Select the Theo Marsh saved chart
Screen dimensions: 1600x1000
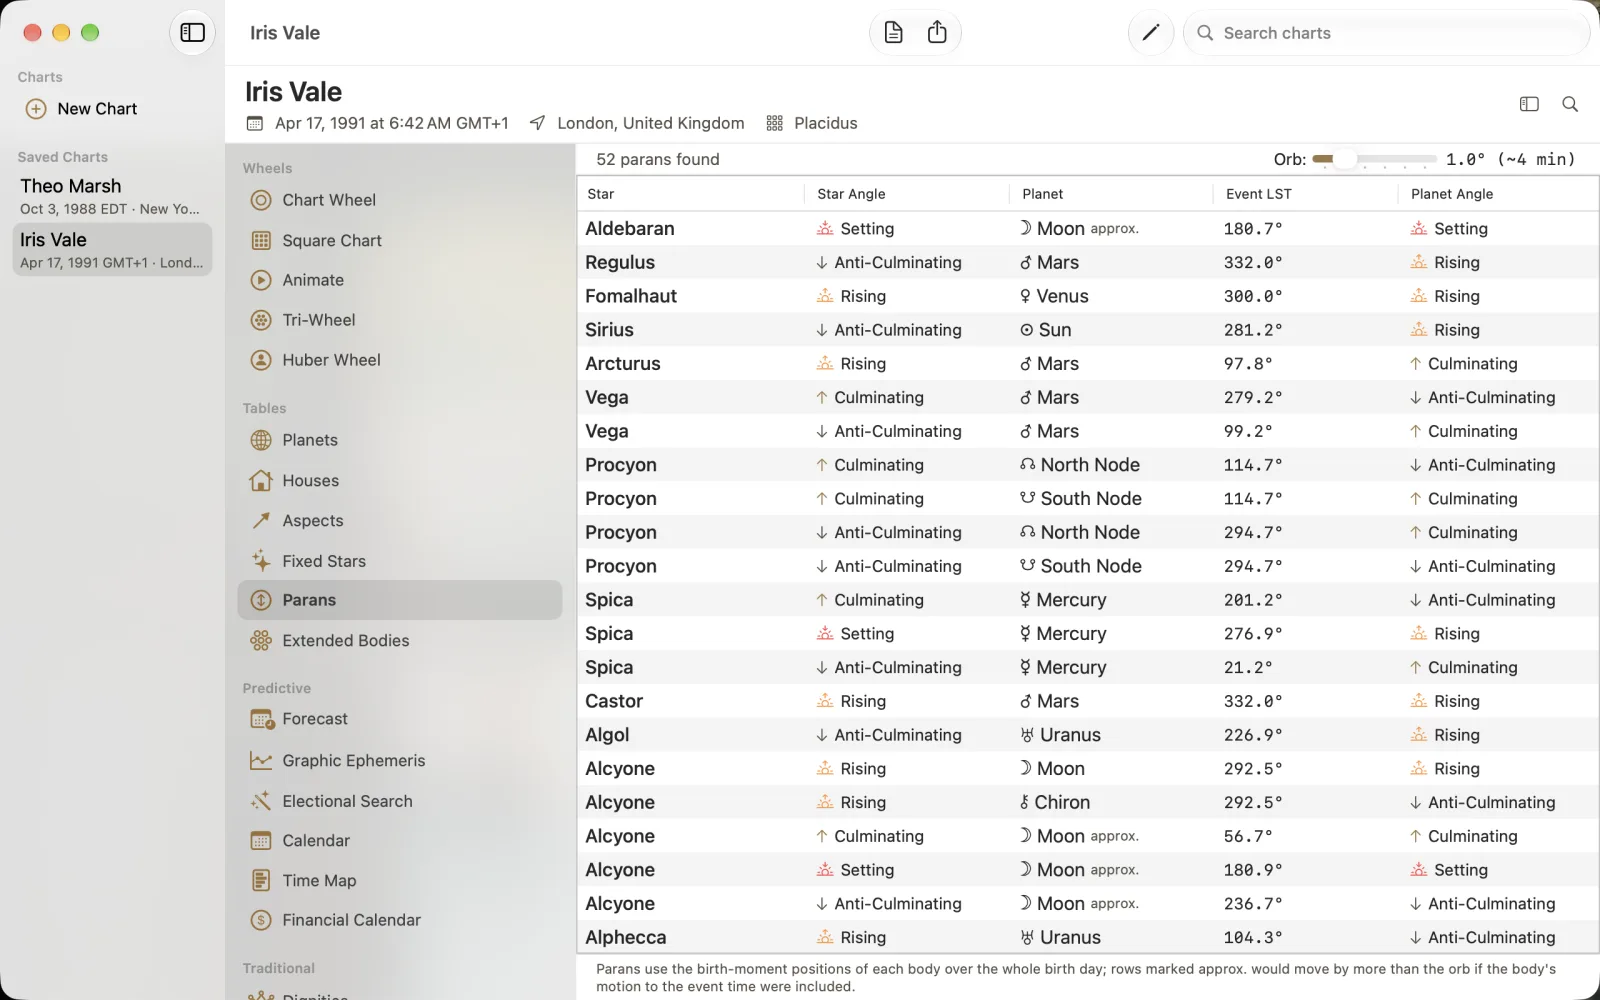click(112, 196)
